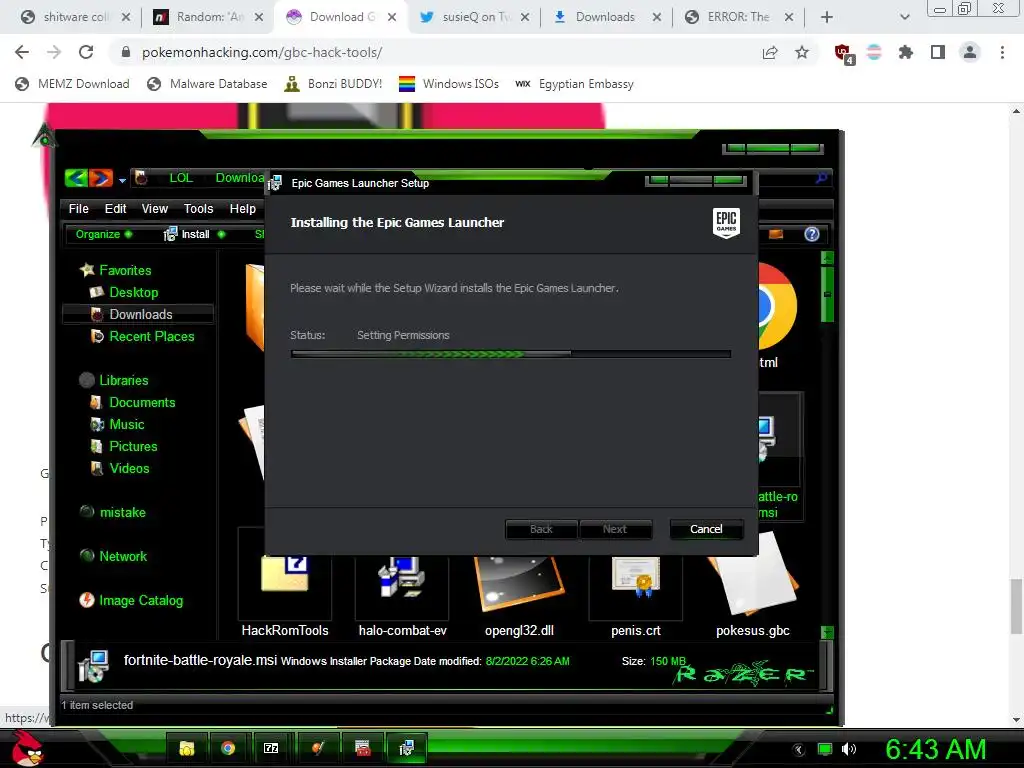Image resolution: width=1024 pixels, height=768 pixels.
Task: Open Explorer's recent locations dropdown arrow
Action: pos(122,180)
